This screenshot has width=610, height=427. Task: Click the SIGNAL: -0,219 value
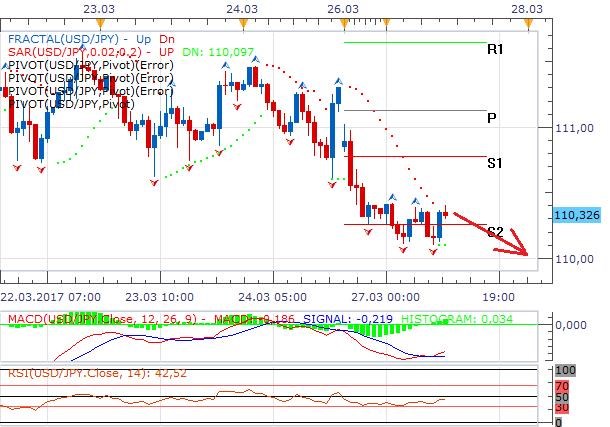click(x=348, y=319)
